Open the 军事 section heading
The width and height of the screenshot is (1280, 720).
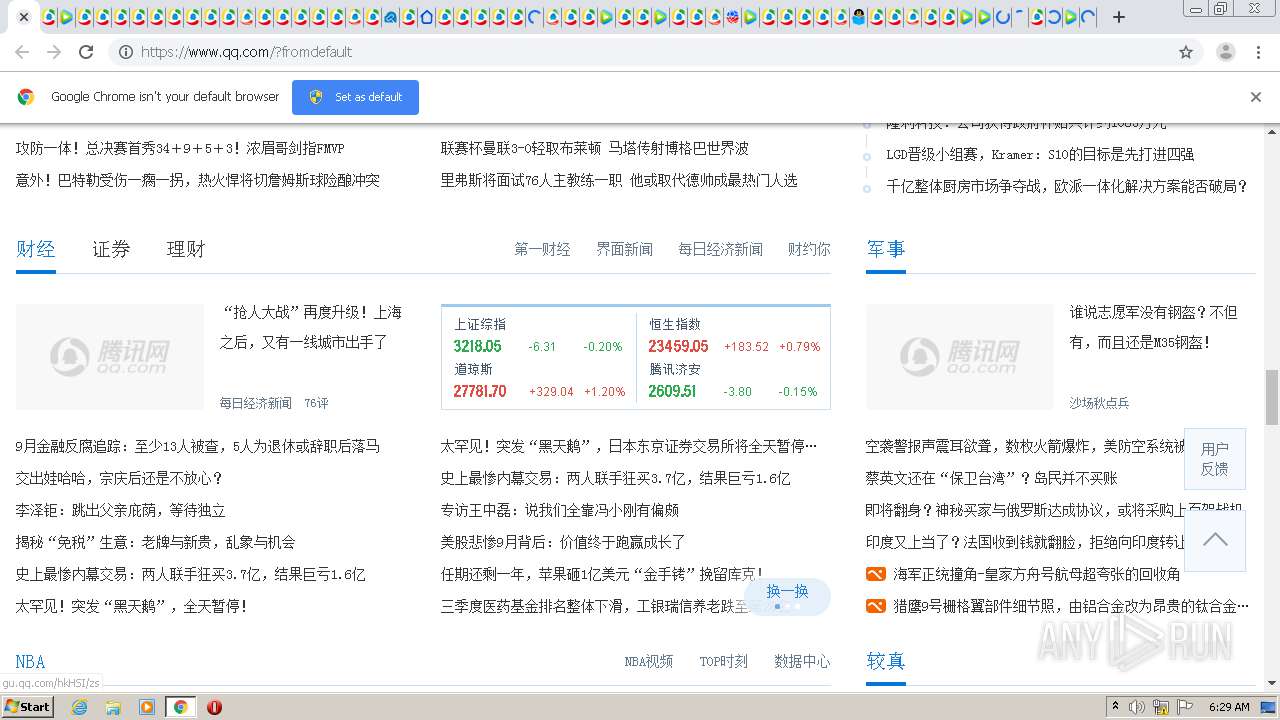(x=886, y=249)
